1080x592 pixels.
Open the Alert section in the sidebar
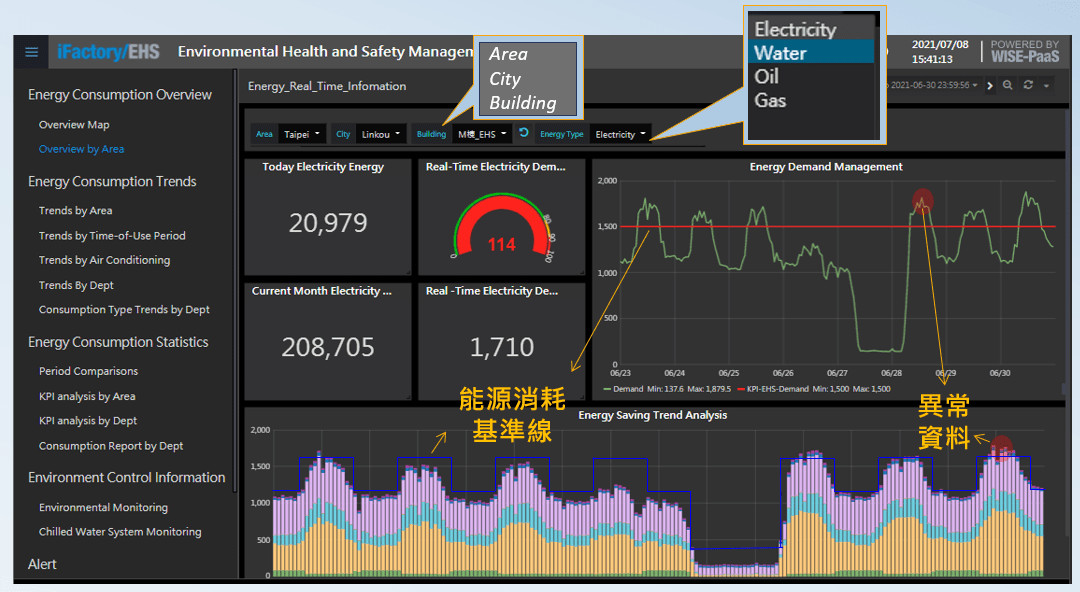42,564
